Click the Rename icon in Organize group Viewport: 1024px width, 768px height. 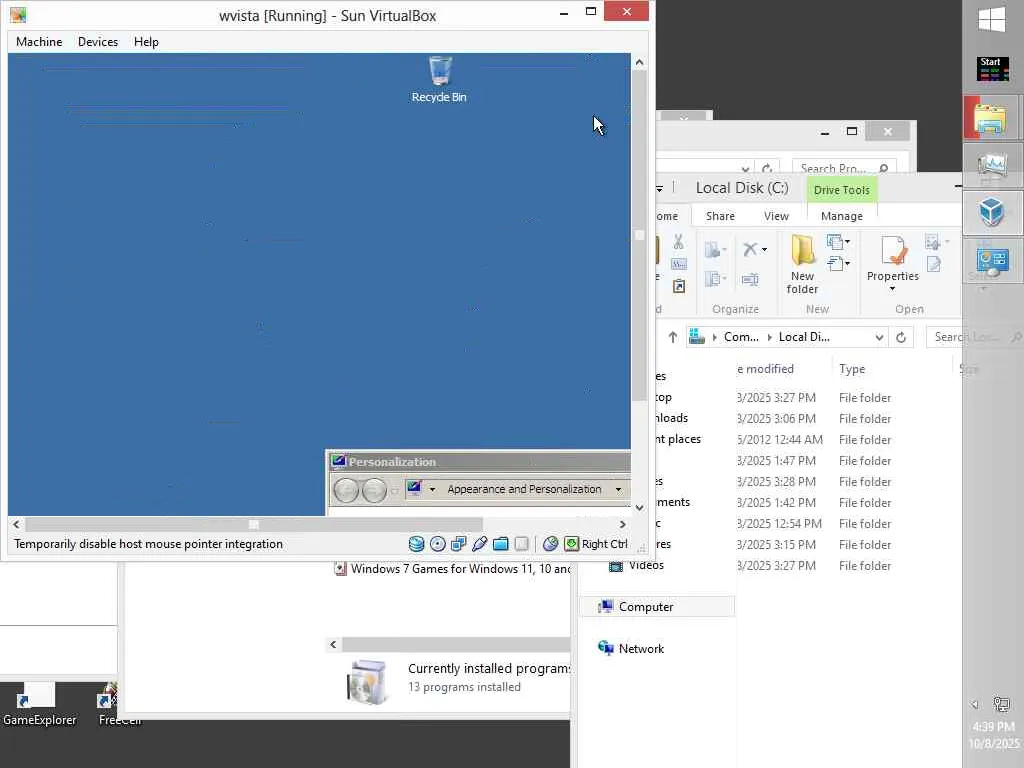click(750, 280)
